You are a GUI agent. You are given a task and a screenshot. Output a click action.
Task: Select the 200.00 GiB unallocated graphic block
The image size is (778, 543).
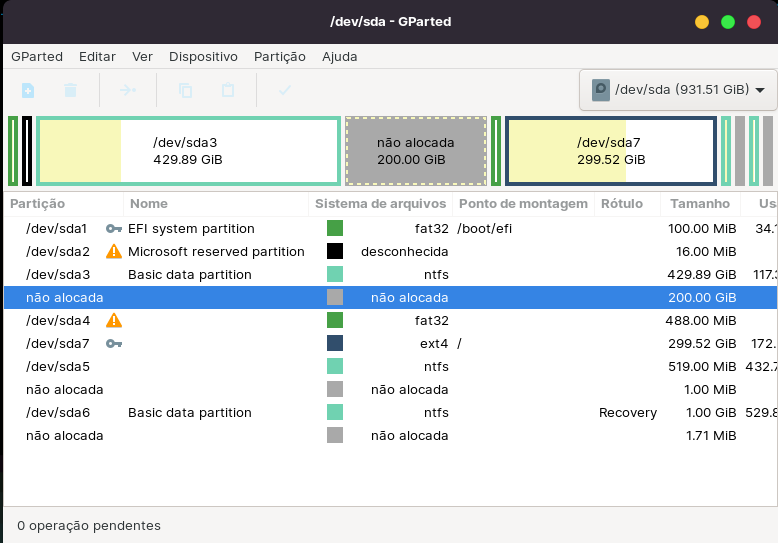coord(415,151)
